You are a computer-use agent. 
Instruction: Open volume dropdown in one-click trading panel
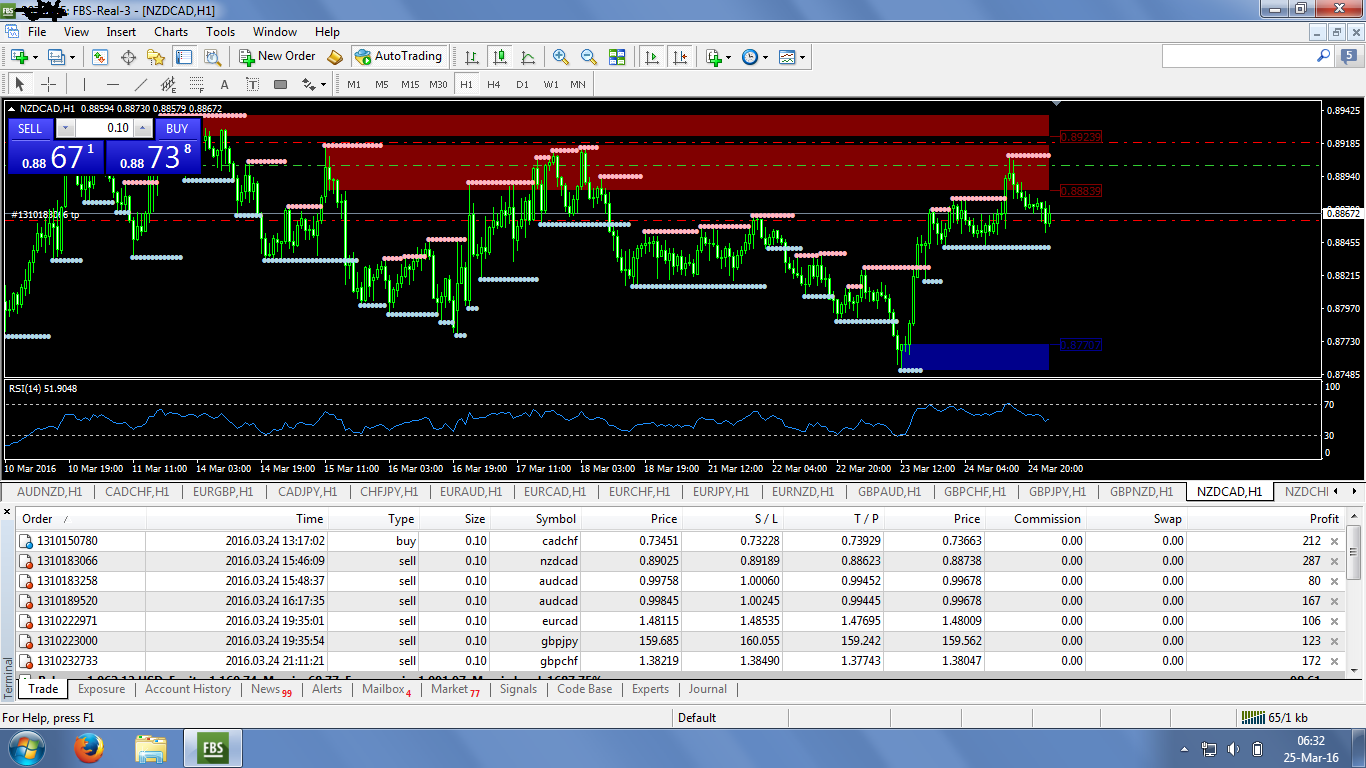[65, 128]
